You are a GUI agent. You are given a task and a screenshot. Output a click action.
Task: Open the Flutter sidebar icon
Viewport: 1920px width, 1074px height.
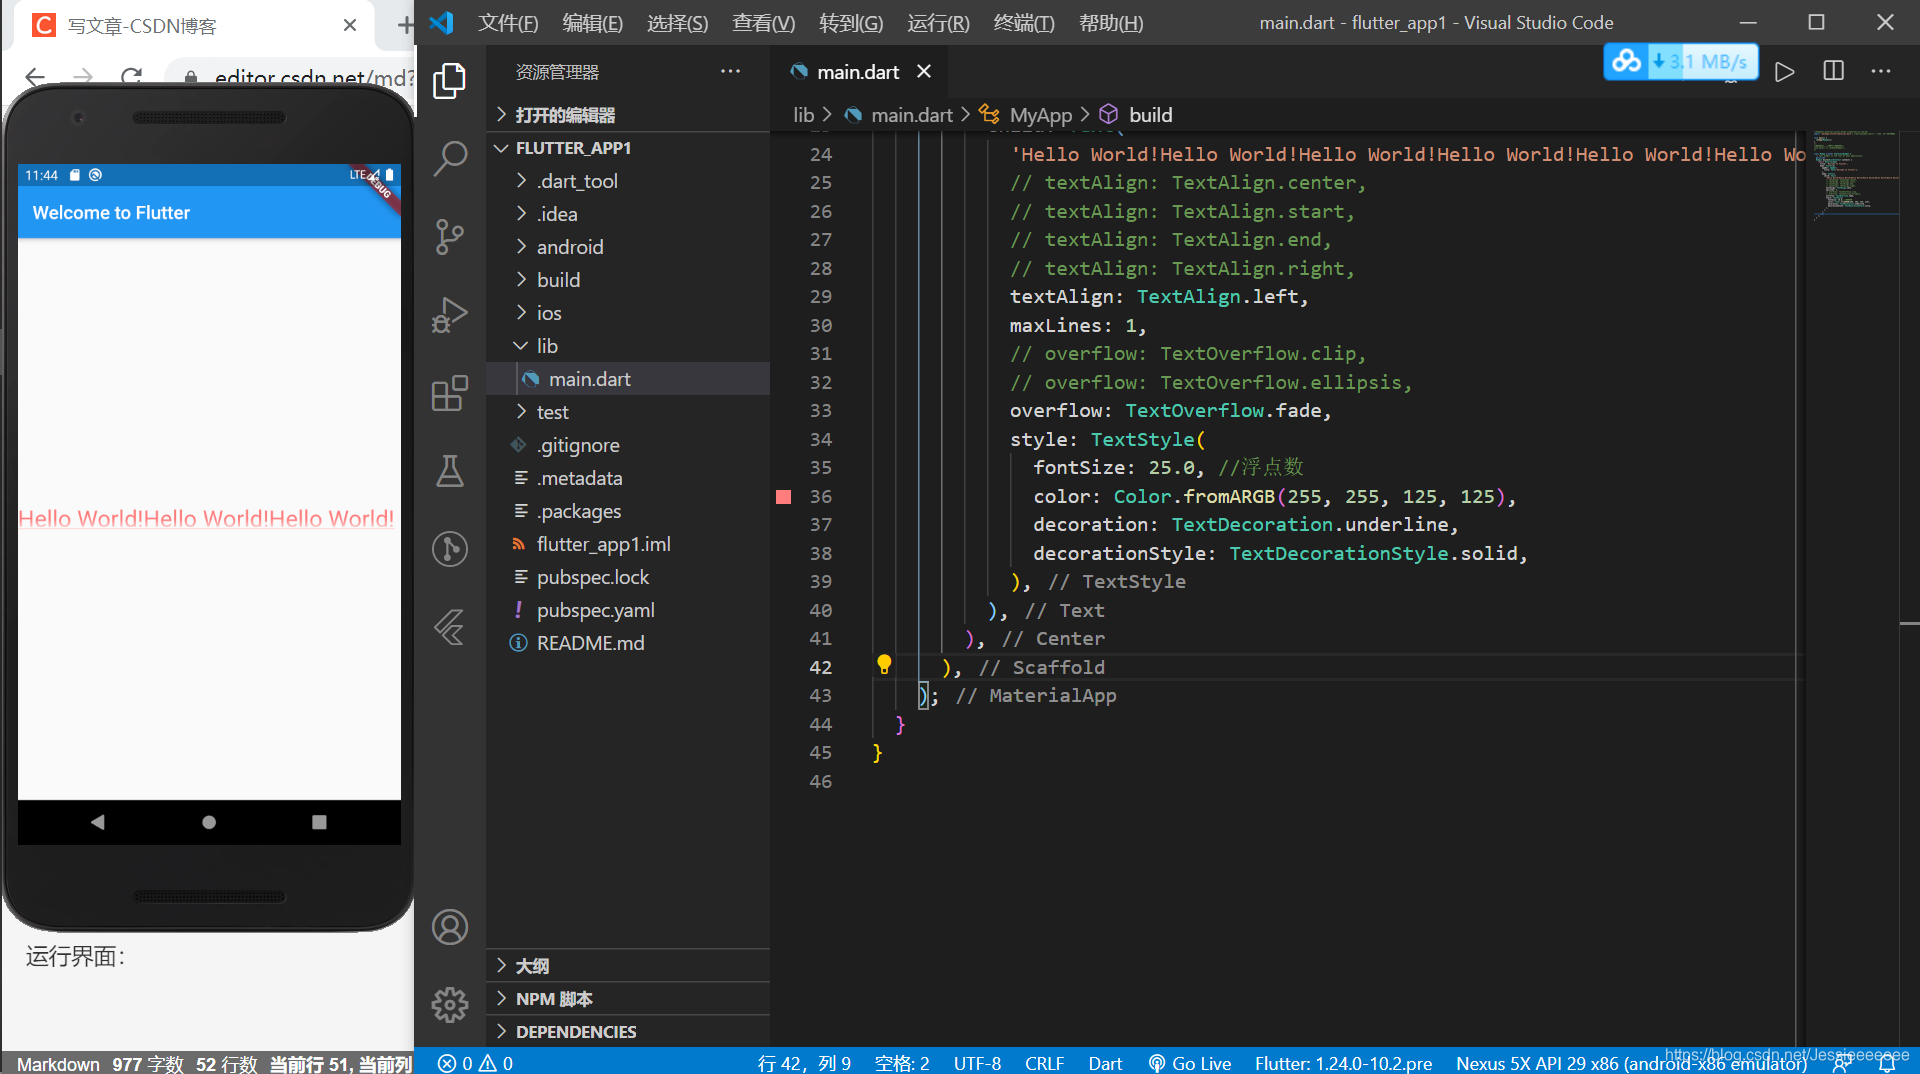pyautogui.click(x=450, y=627)
